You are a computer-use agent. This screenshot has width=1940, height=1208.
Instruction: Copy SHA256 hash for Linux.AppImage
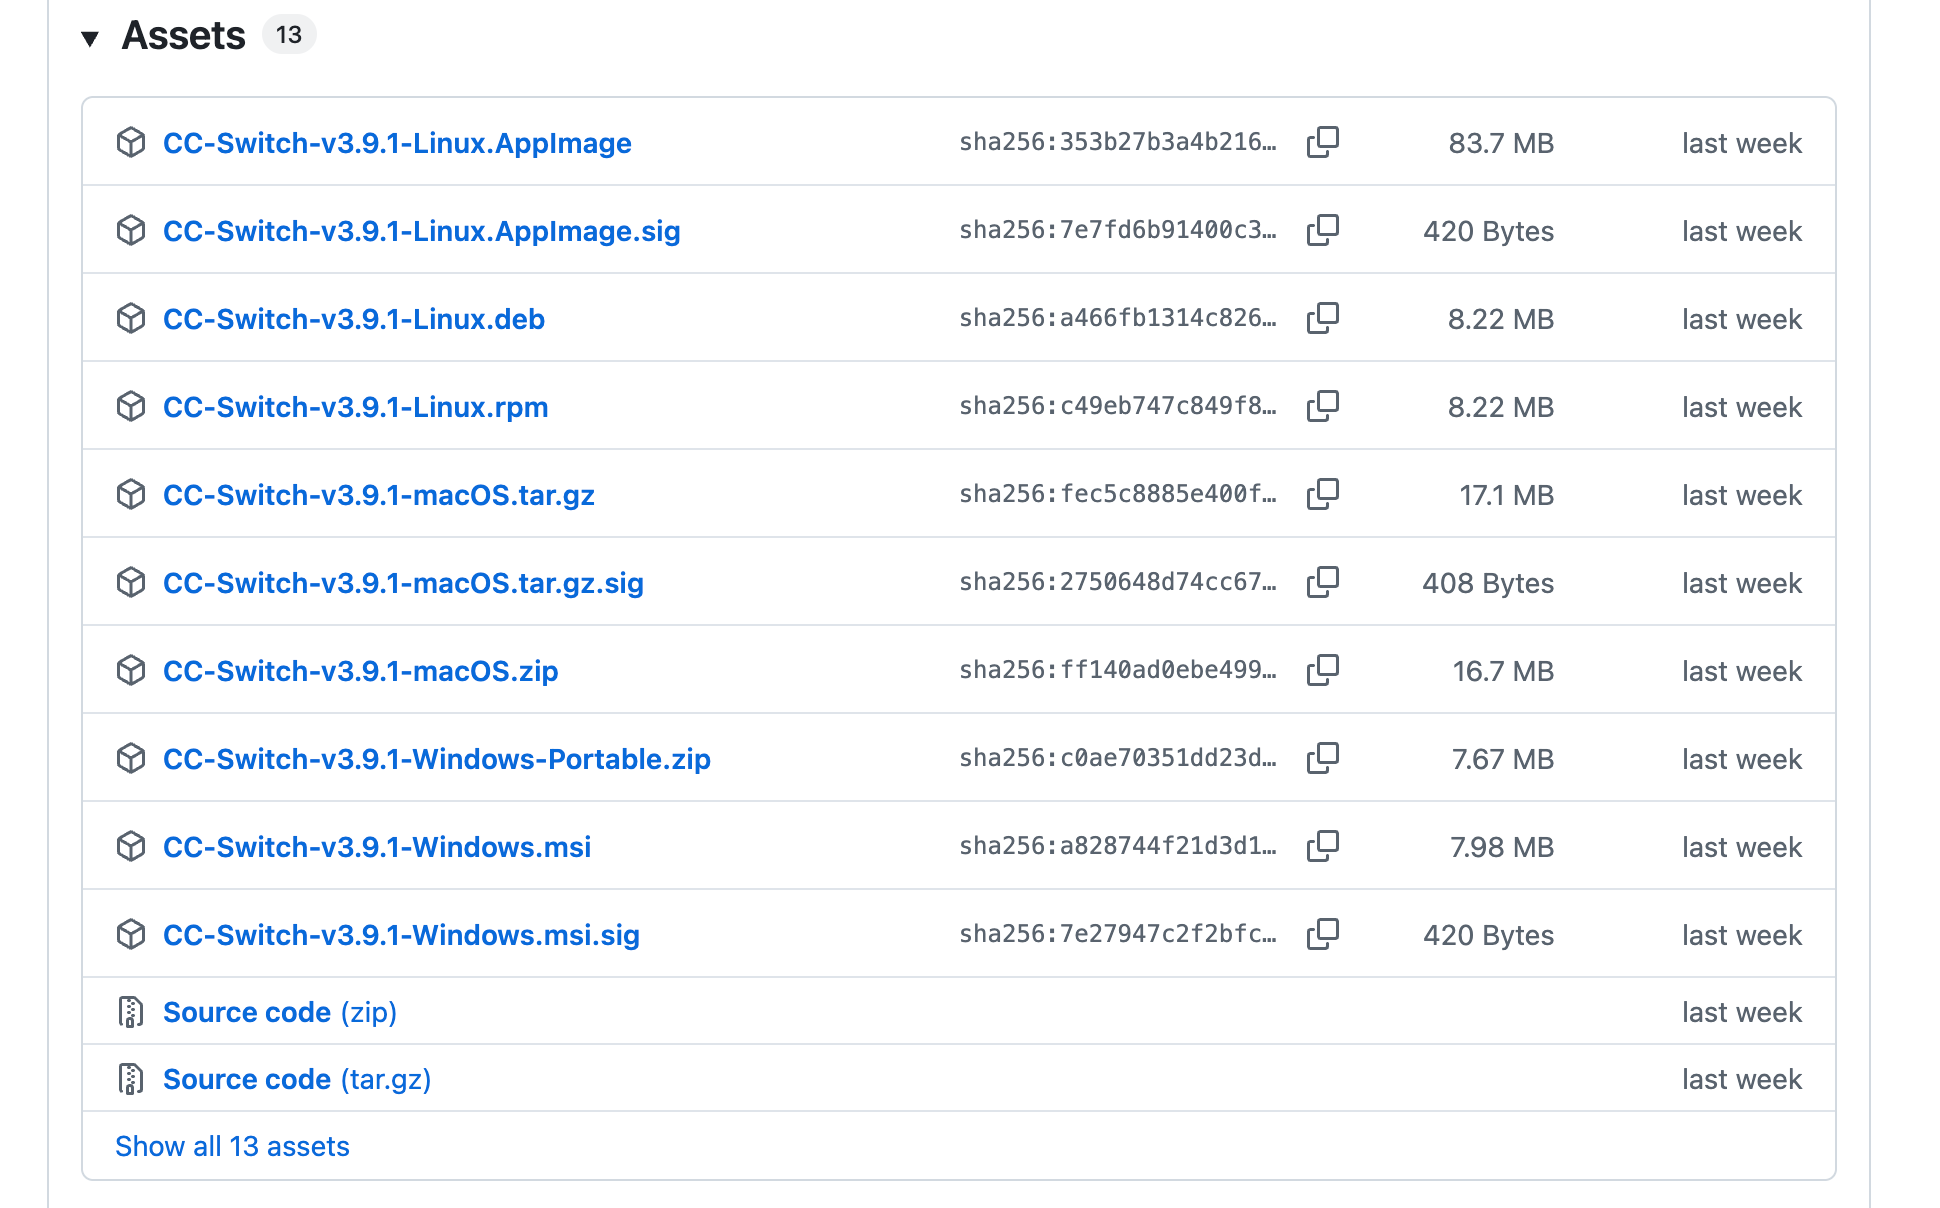coord(1322,142)
